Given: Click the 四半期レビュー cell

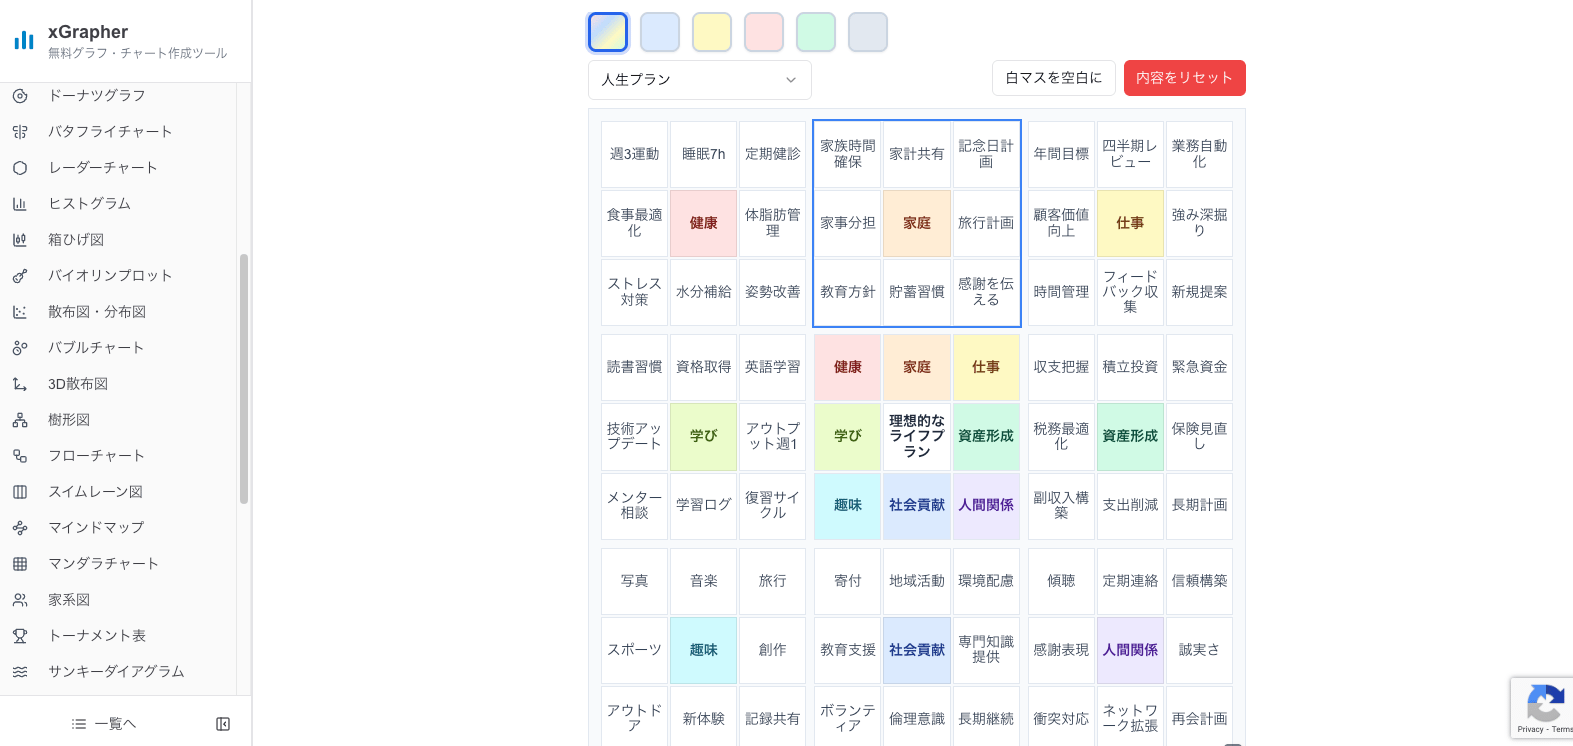Looking at the screenshot, I should 1130,154.
